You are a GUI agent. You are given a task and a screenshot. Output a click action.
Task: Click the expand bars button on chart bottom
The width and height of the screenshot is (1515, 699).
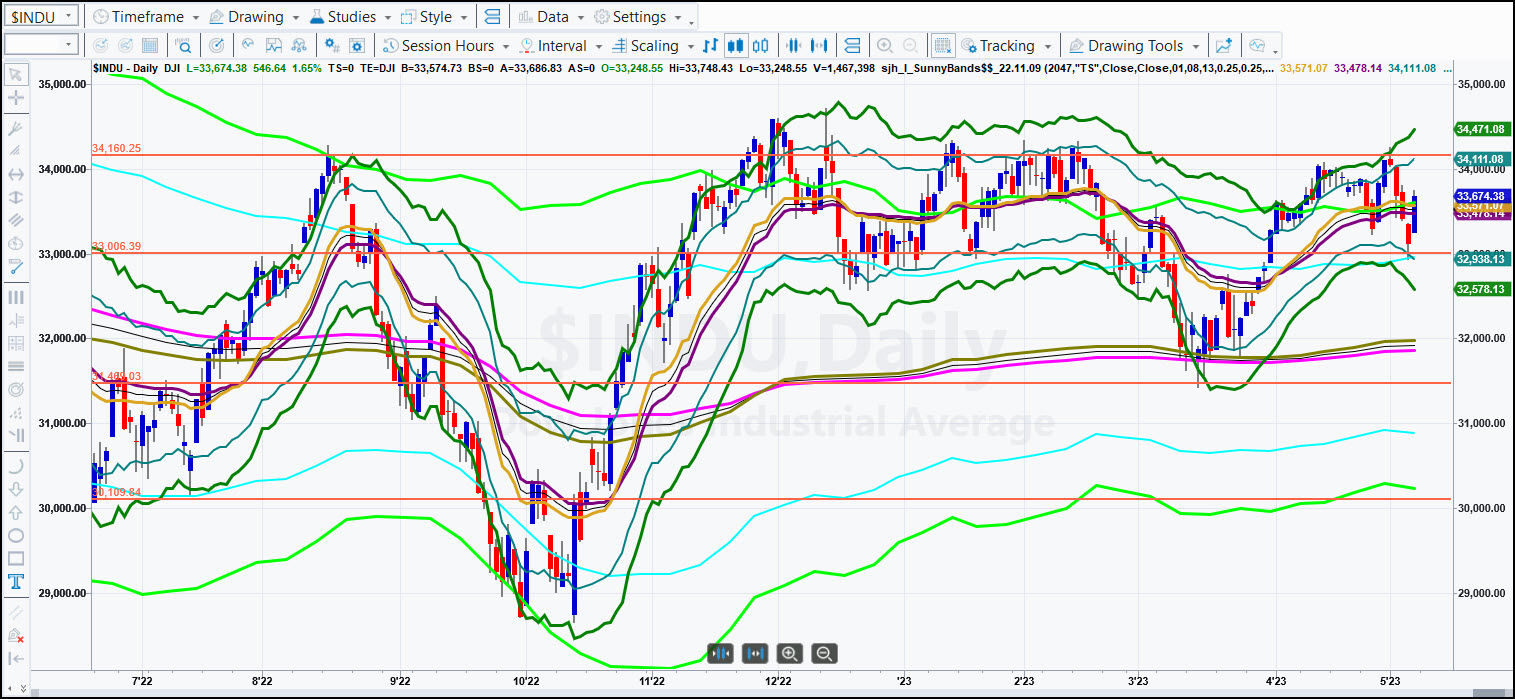(x=755, y=653)
